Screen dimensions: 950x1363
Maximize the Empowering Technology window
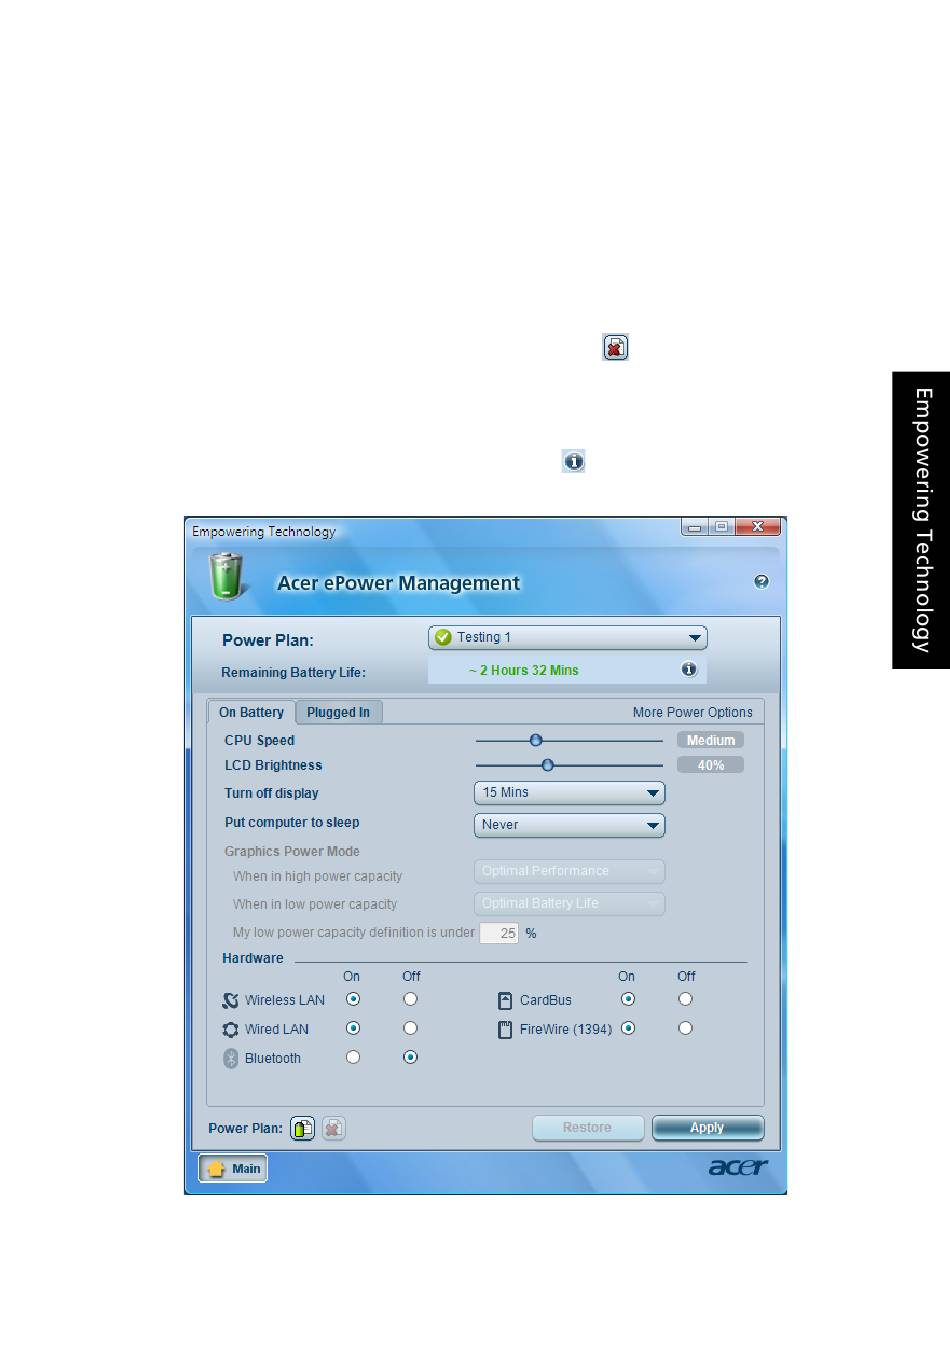click(x=721, y=527)
